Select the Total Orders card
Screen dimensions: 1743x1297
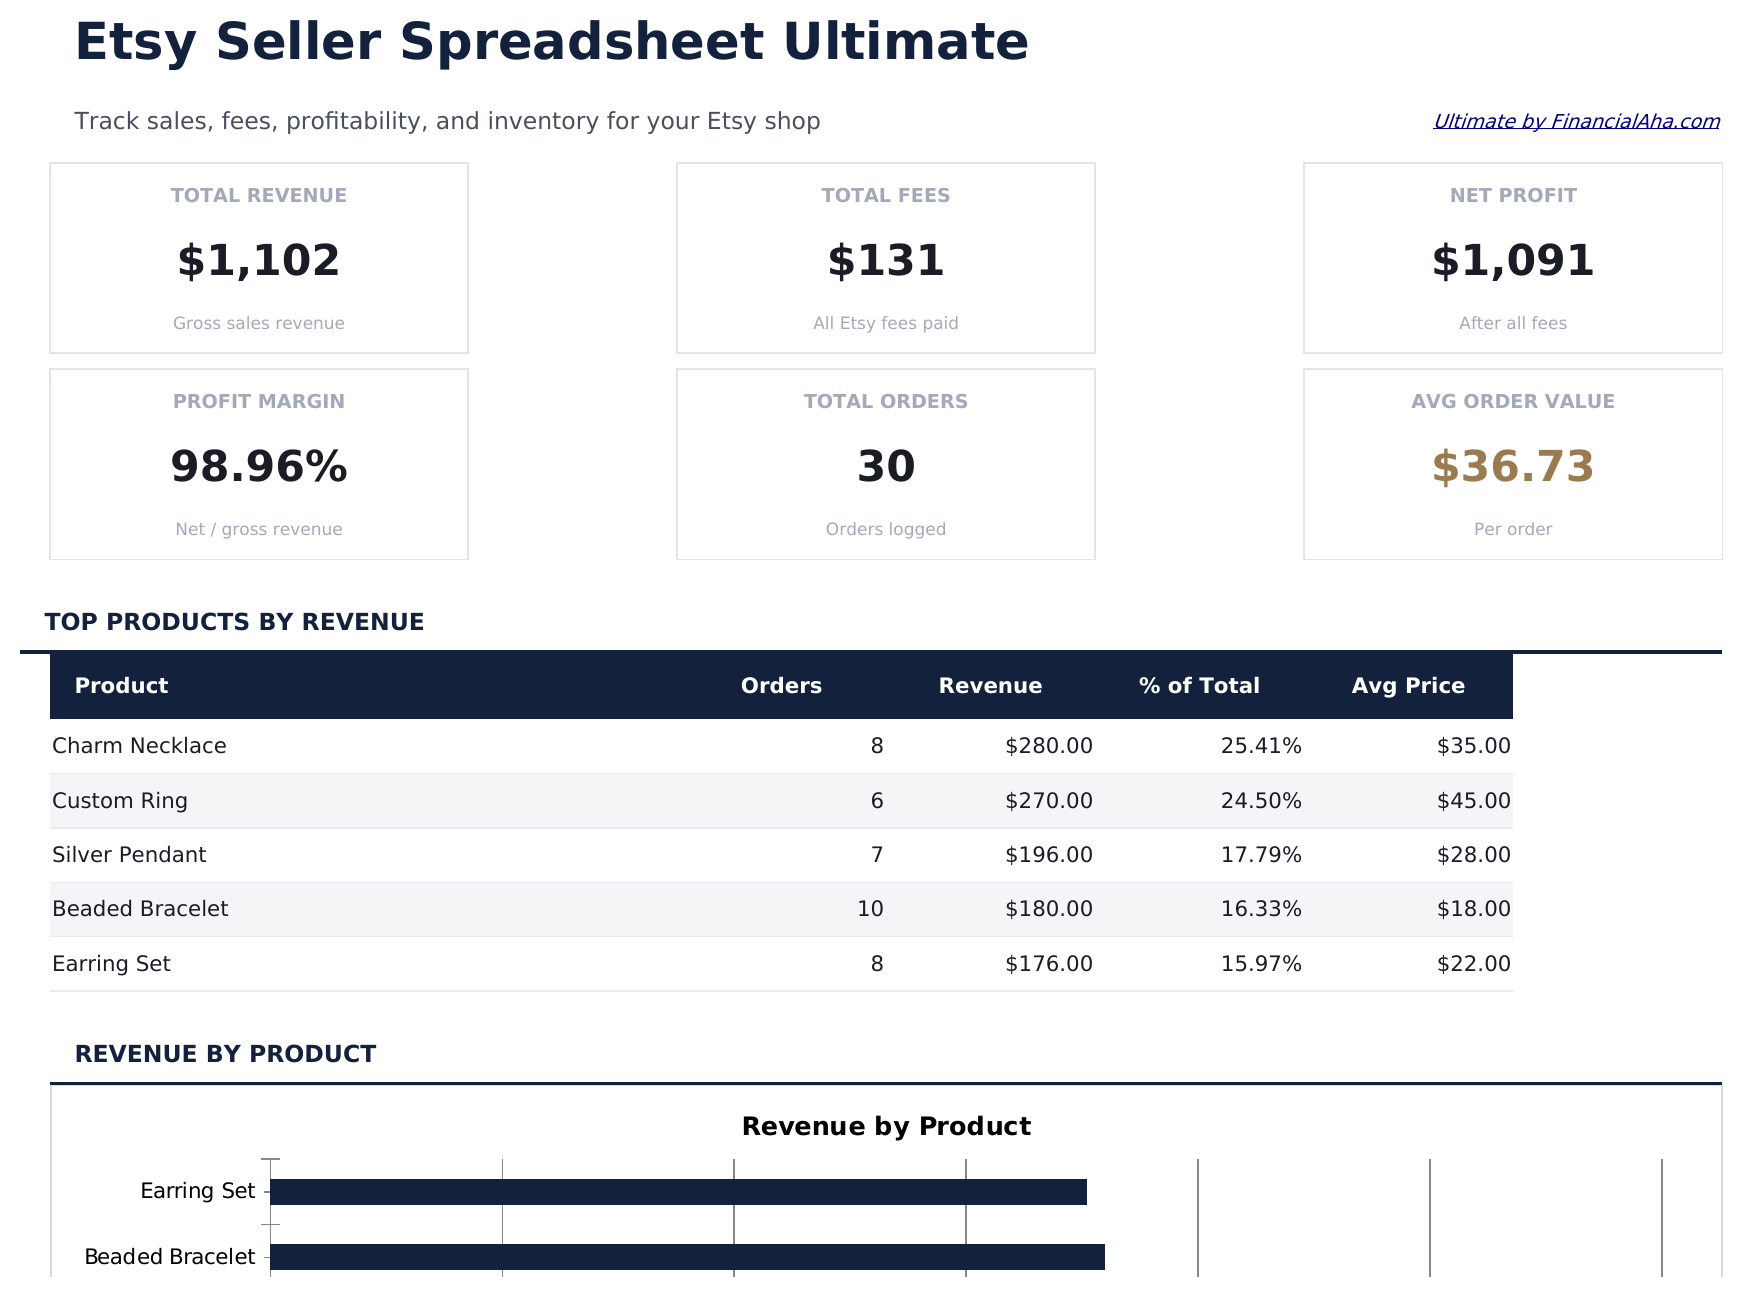click(x=884, y=463)
